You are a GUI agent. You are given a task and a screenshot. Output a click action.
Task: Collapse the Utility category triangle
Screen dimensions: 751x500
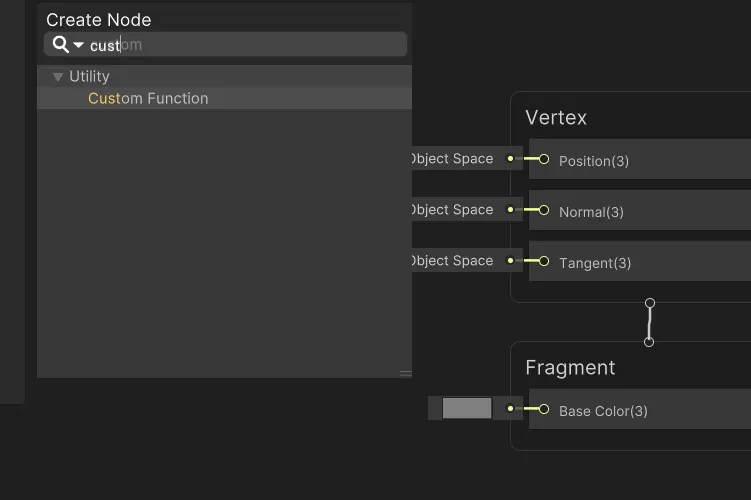point(56,77)
